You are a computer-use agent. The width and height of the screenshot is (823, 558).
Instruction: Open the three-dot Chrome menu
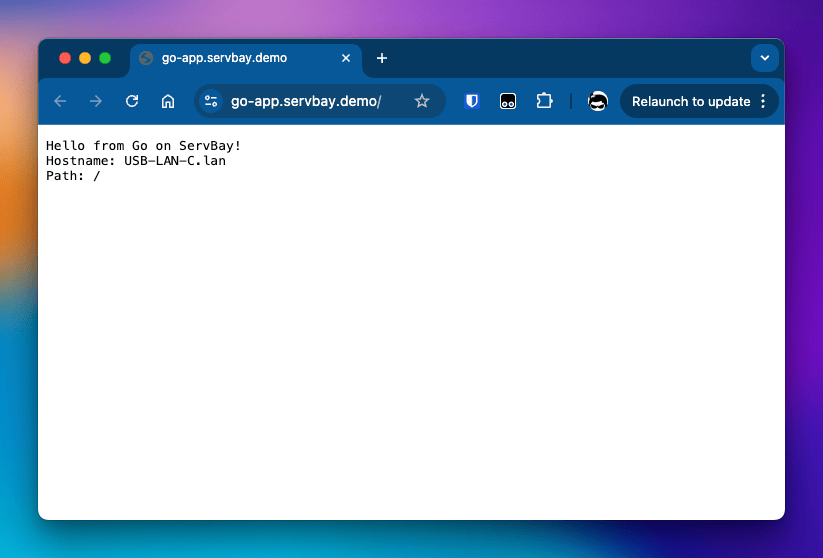764,101
